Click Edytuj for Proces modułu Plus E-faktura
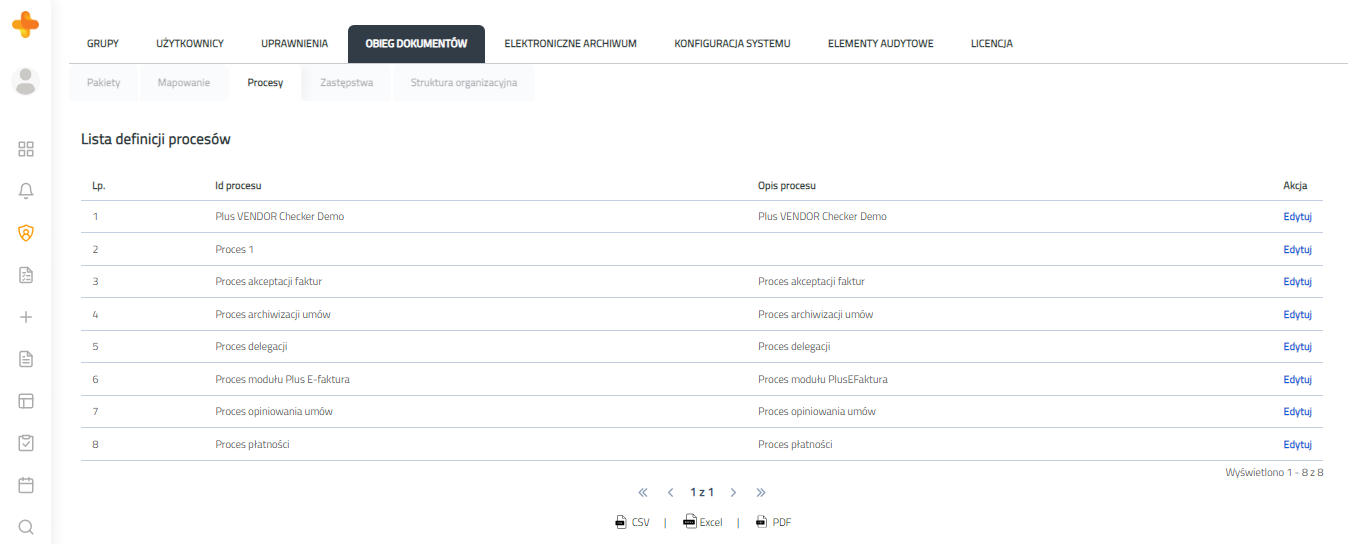Screen dimensions: 1356x544 1297,379
